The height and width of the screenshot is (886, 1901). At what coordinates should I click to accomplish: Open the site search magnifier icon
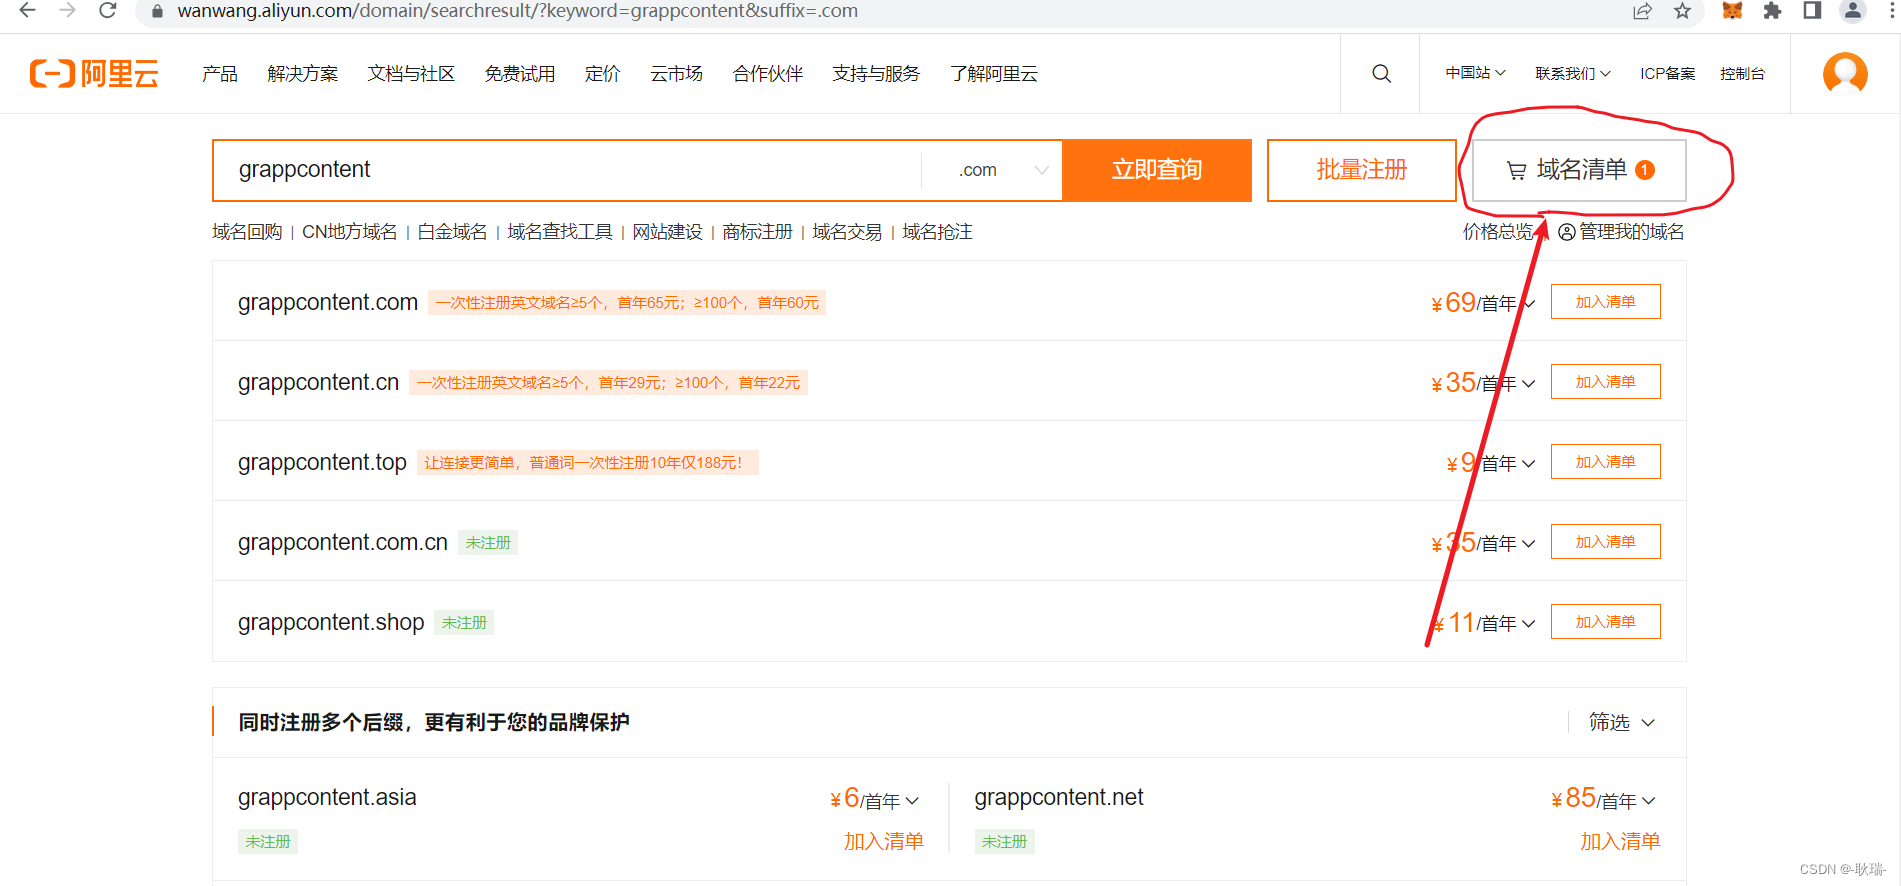[1381, 73]
